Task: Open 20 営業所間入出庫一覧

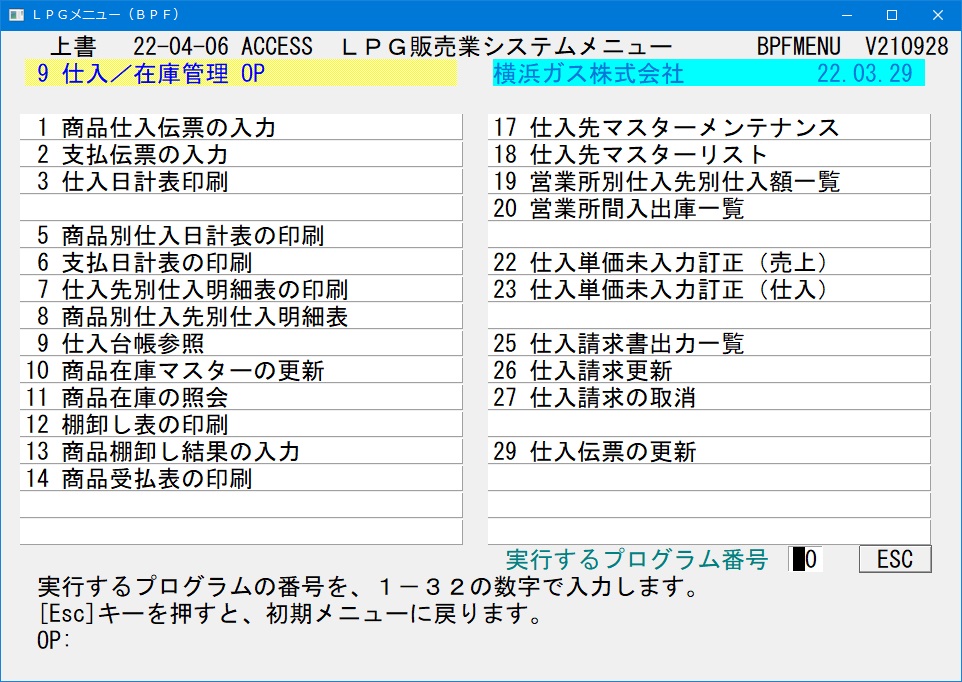Action: pos(709,208)
